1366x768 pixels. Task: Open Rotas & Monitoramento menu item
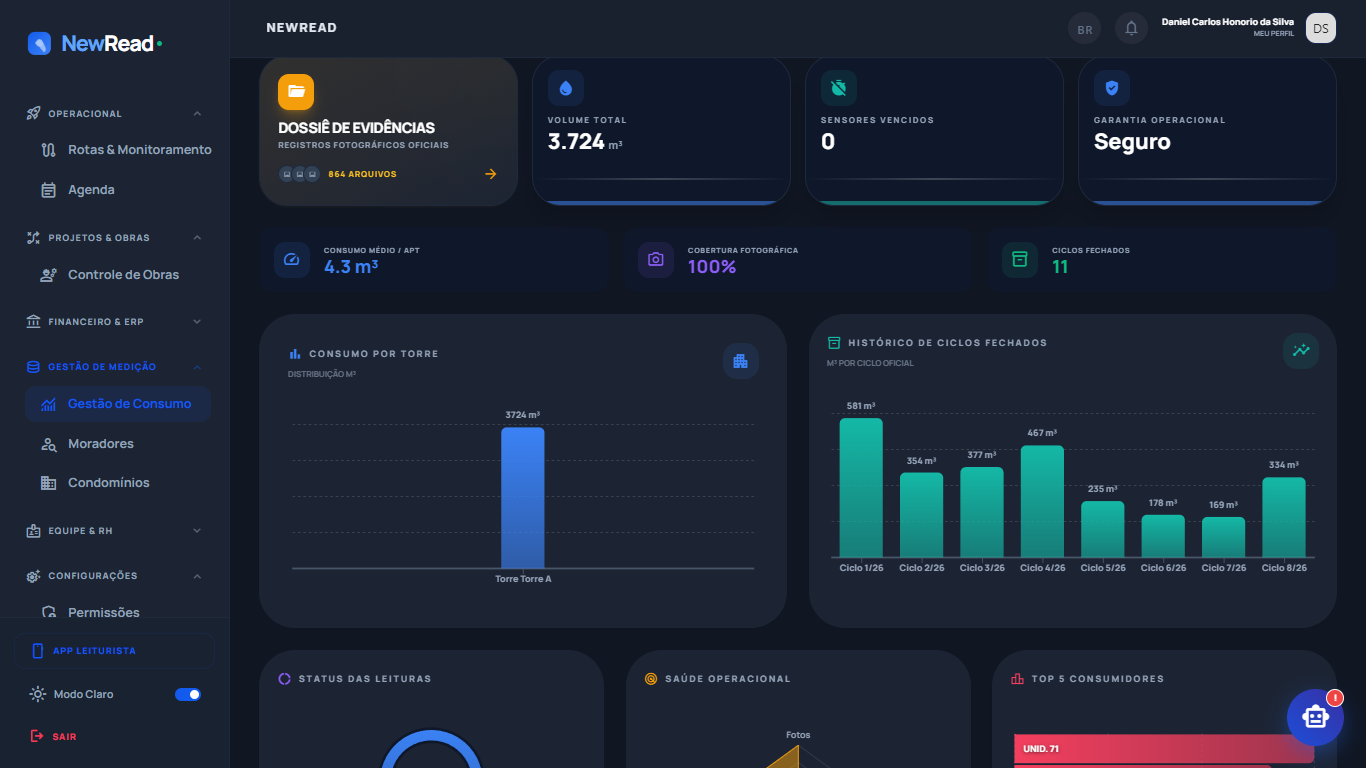[118, 150]
